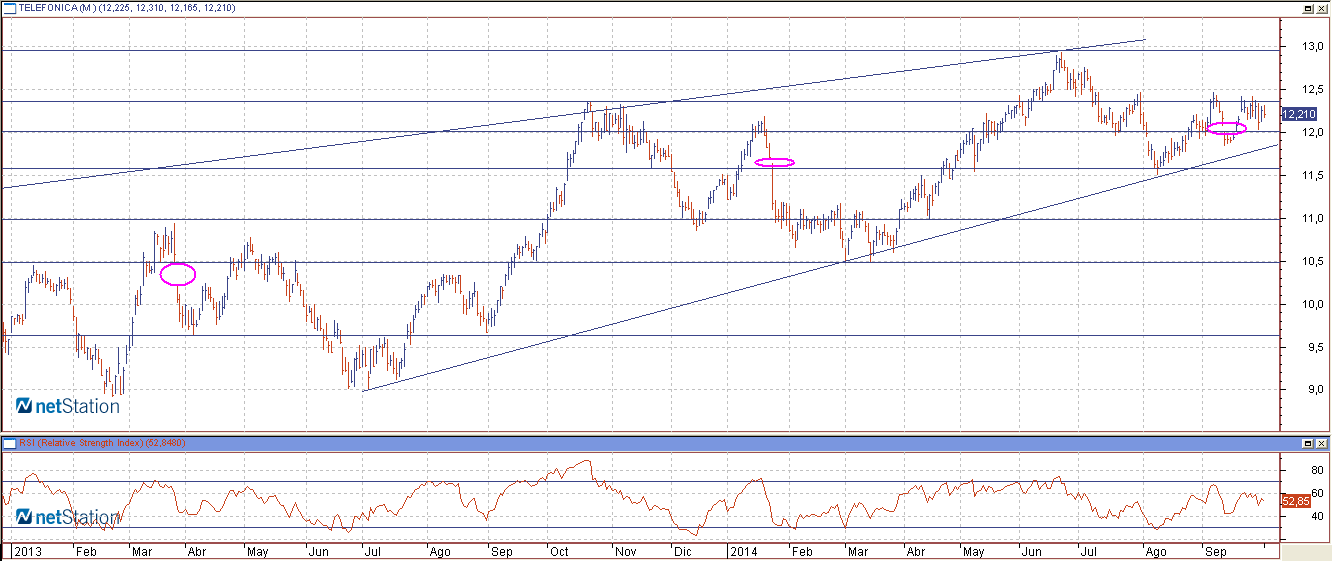Click the 2013 label on time axis
This screenshot has height=561, width=1332.
26,551
